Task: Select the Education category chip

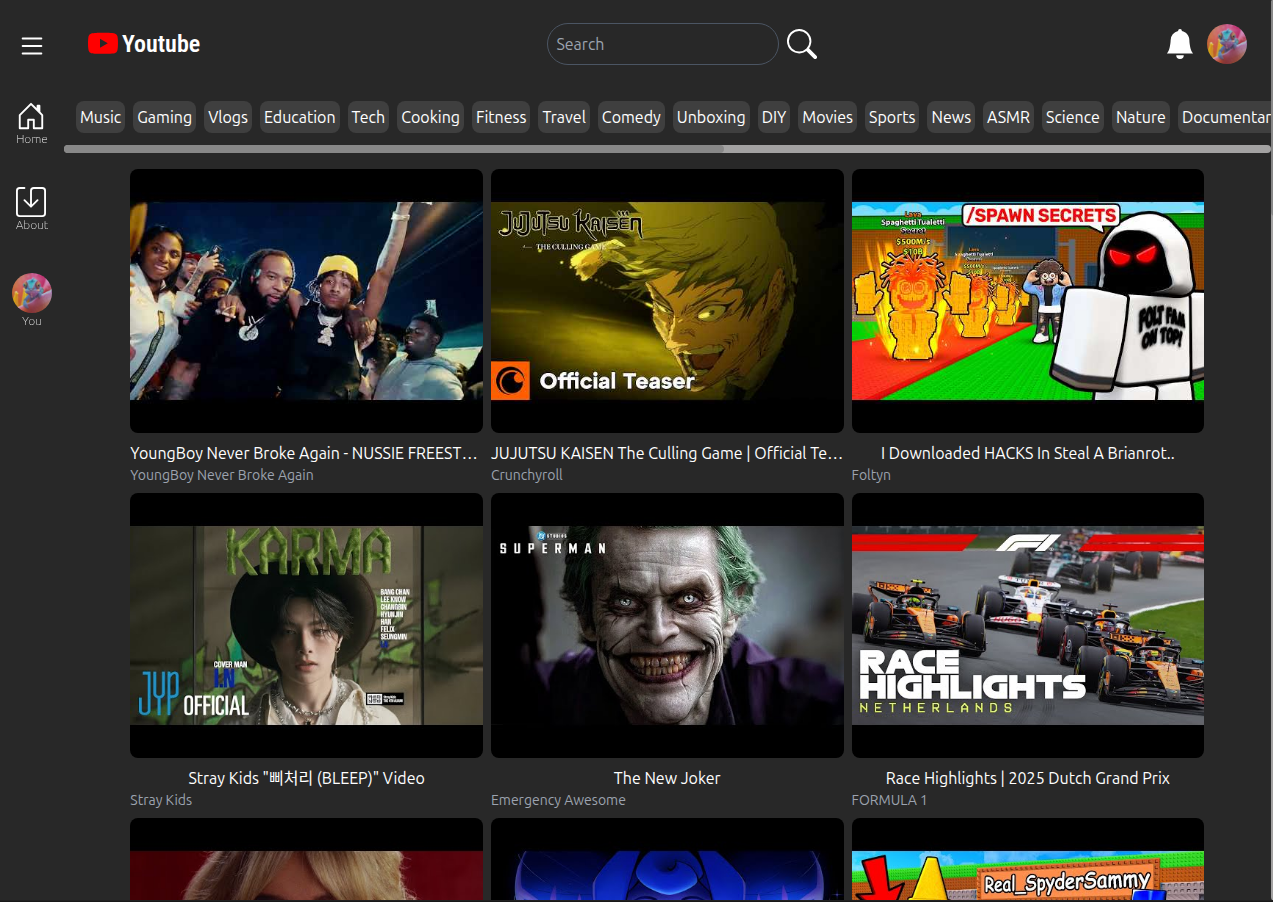Action: coord(300,117)
